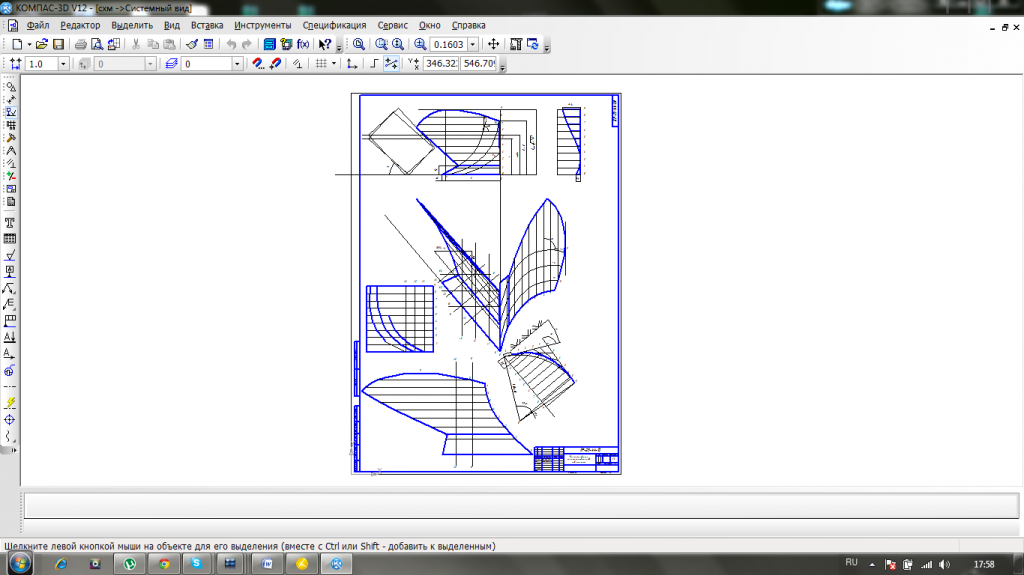Open the Variables f(x) panel
The width and height of the screenshot is (1024, 575).
point(303,44)
